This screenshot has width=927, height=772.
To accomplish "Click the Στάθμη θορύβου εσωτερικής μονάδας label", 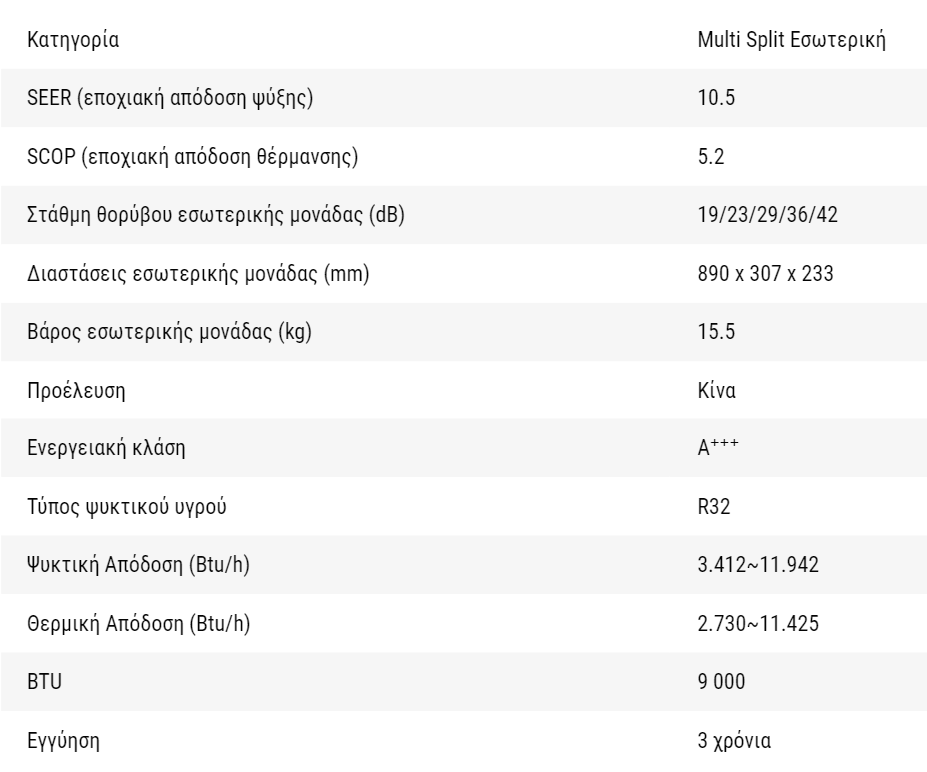I will pos(216,215).
